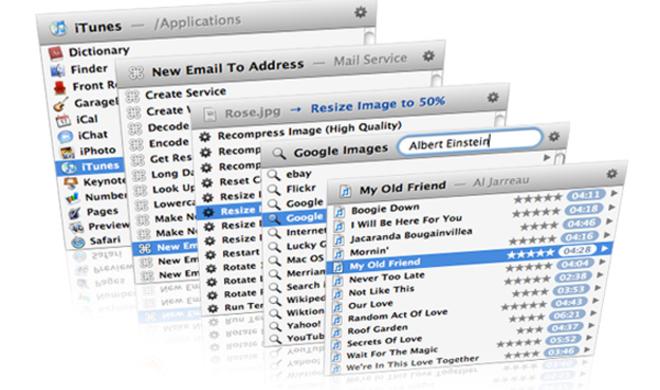
Task: Click the Dictionary app icon
Action: click(x=56, y=53)
